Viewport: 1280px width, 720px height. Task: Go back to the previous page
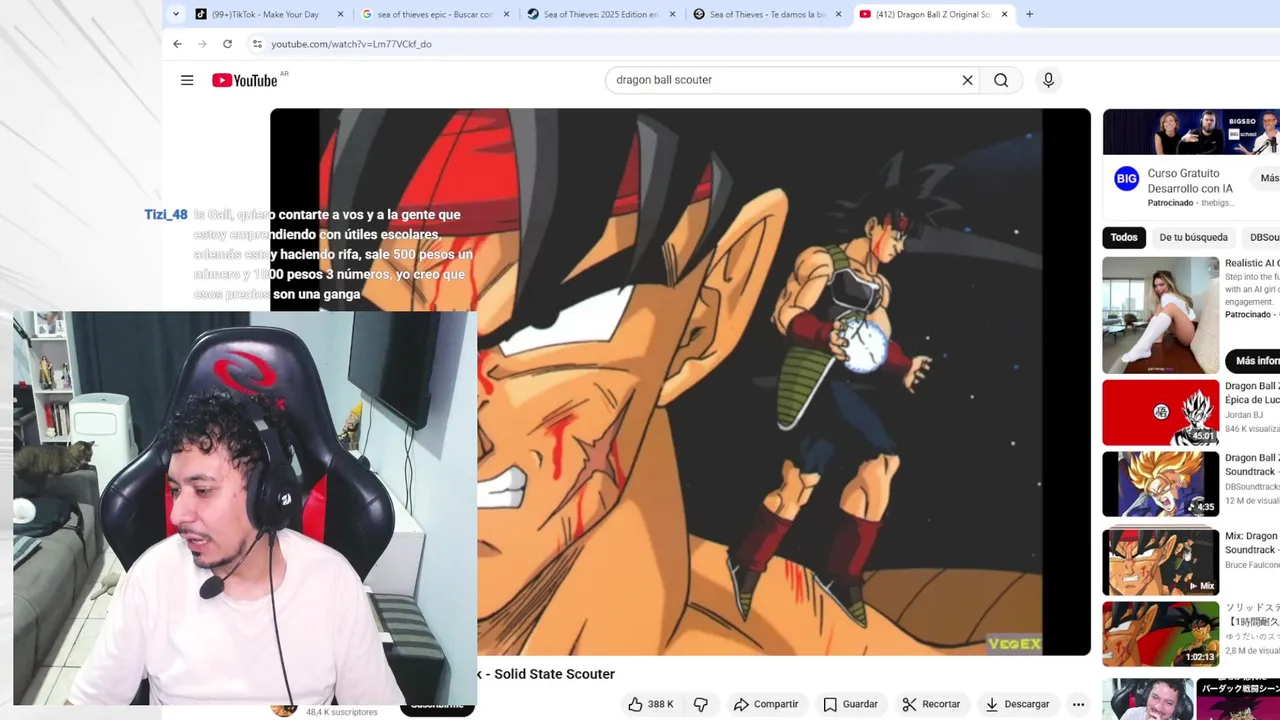[177, 44]
